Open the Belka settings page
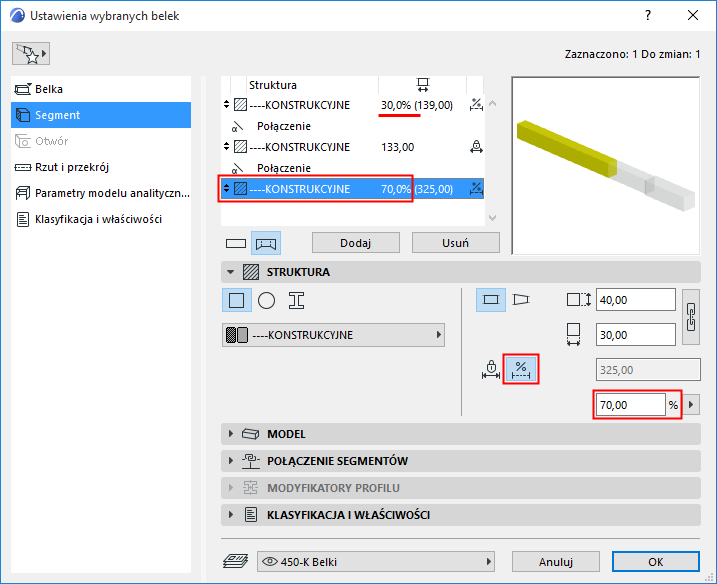 (x=101, y=89)
